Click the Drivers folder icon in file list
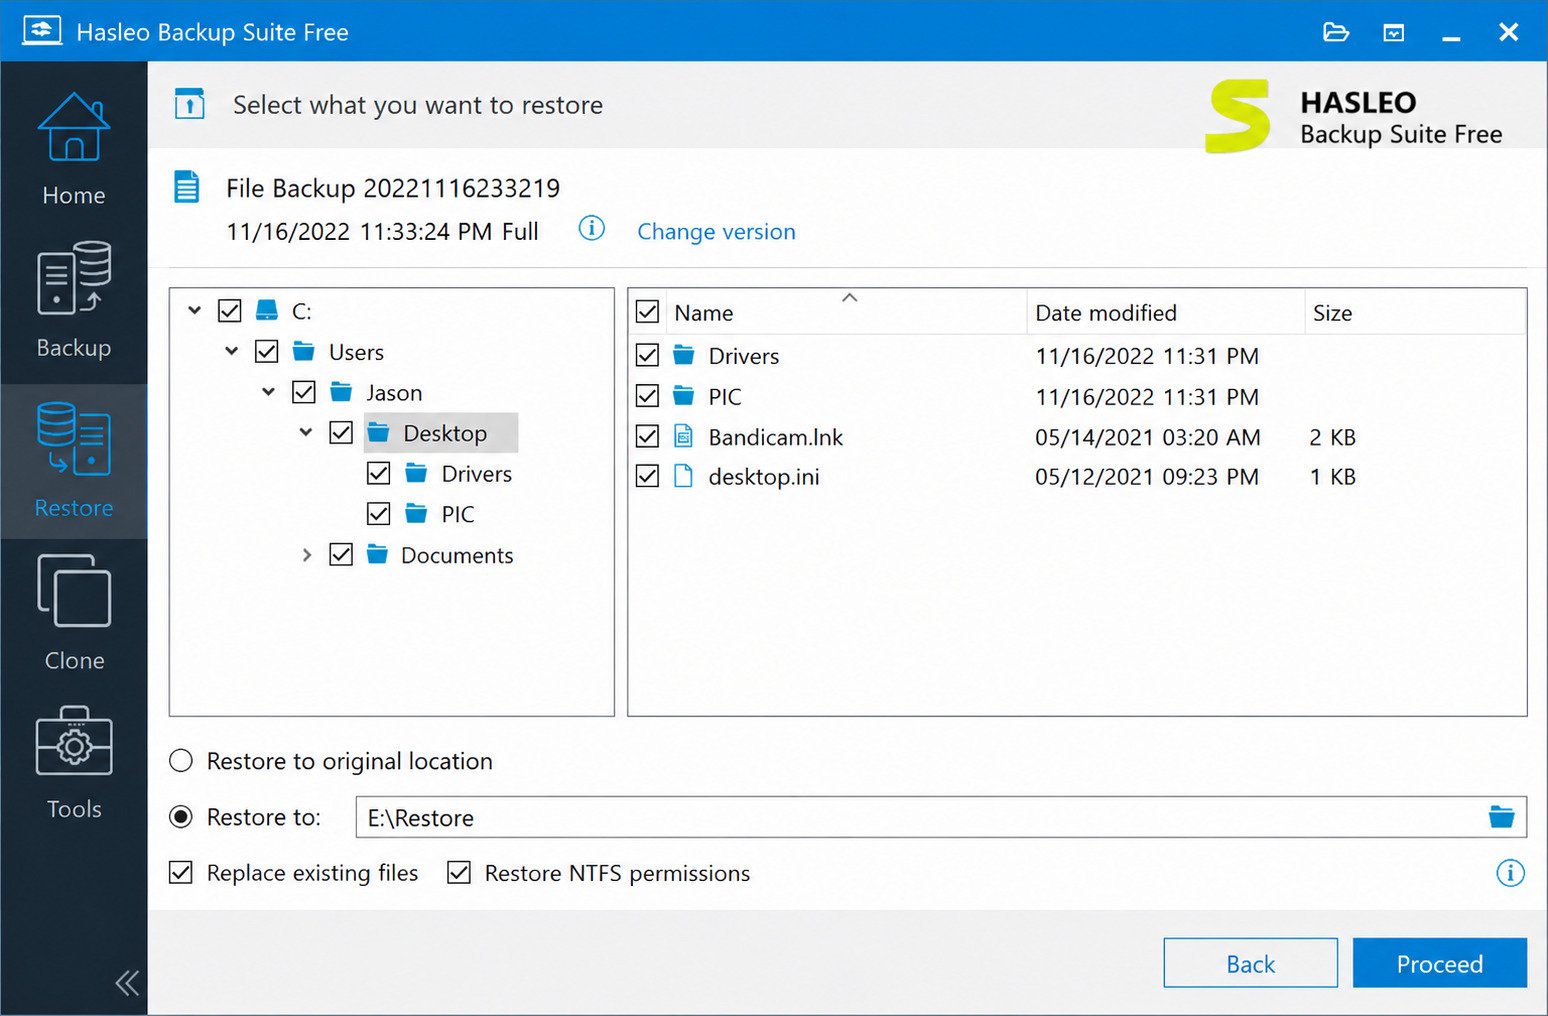This screenshot has width=1548, height=1016. point(684,355)
